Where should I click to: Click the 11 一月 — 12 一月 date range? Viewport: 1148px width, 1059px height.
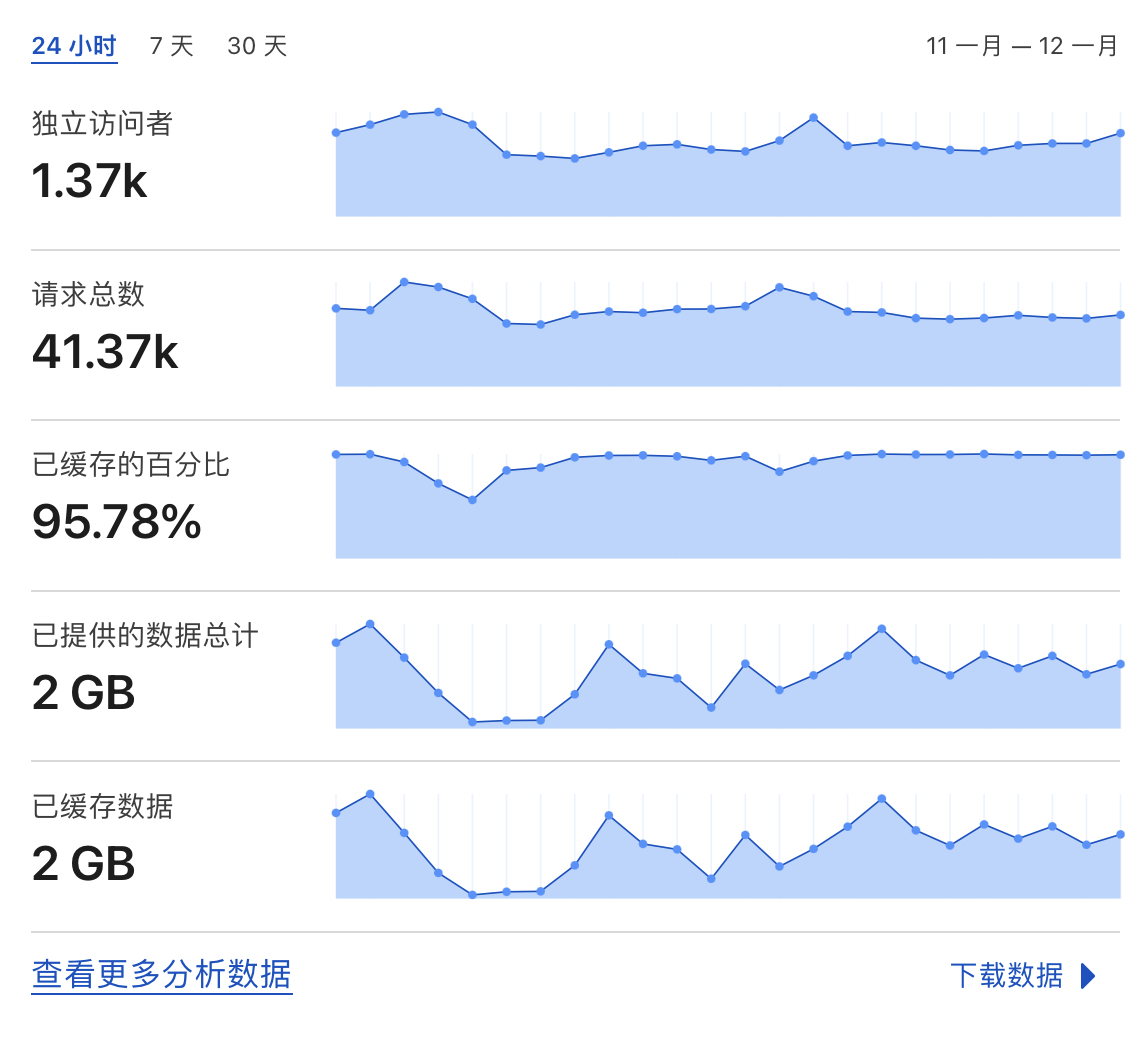pyautogui.click(x=1022, y=46)
